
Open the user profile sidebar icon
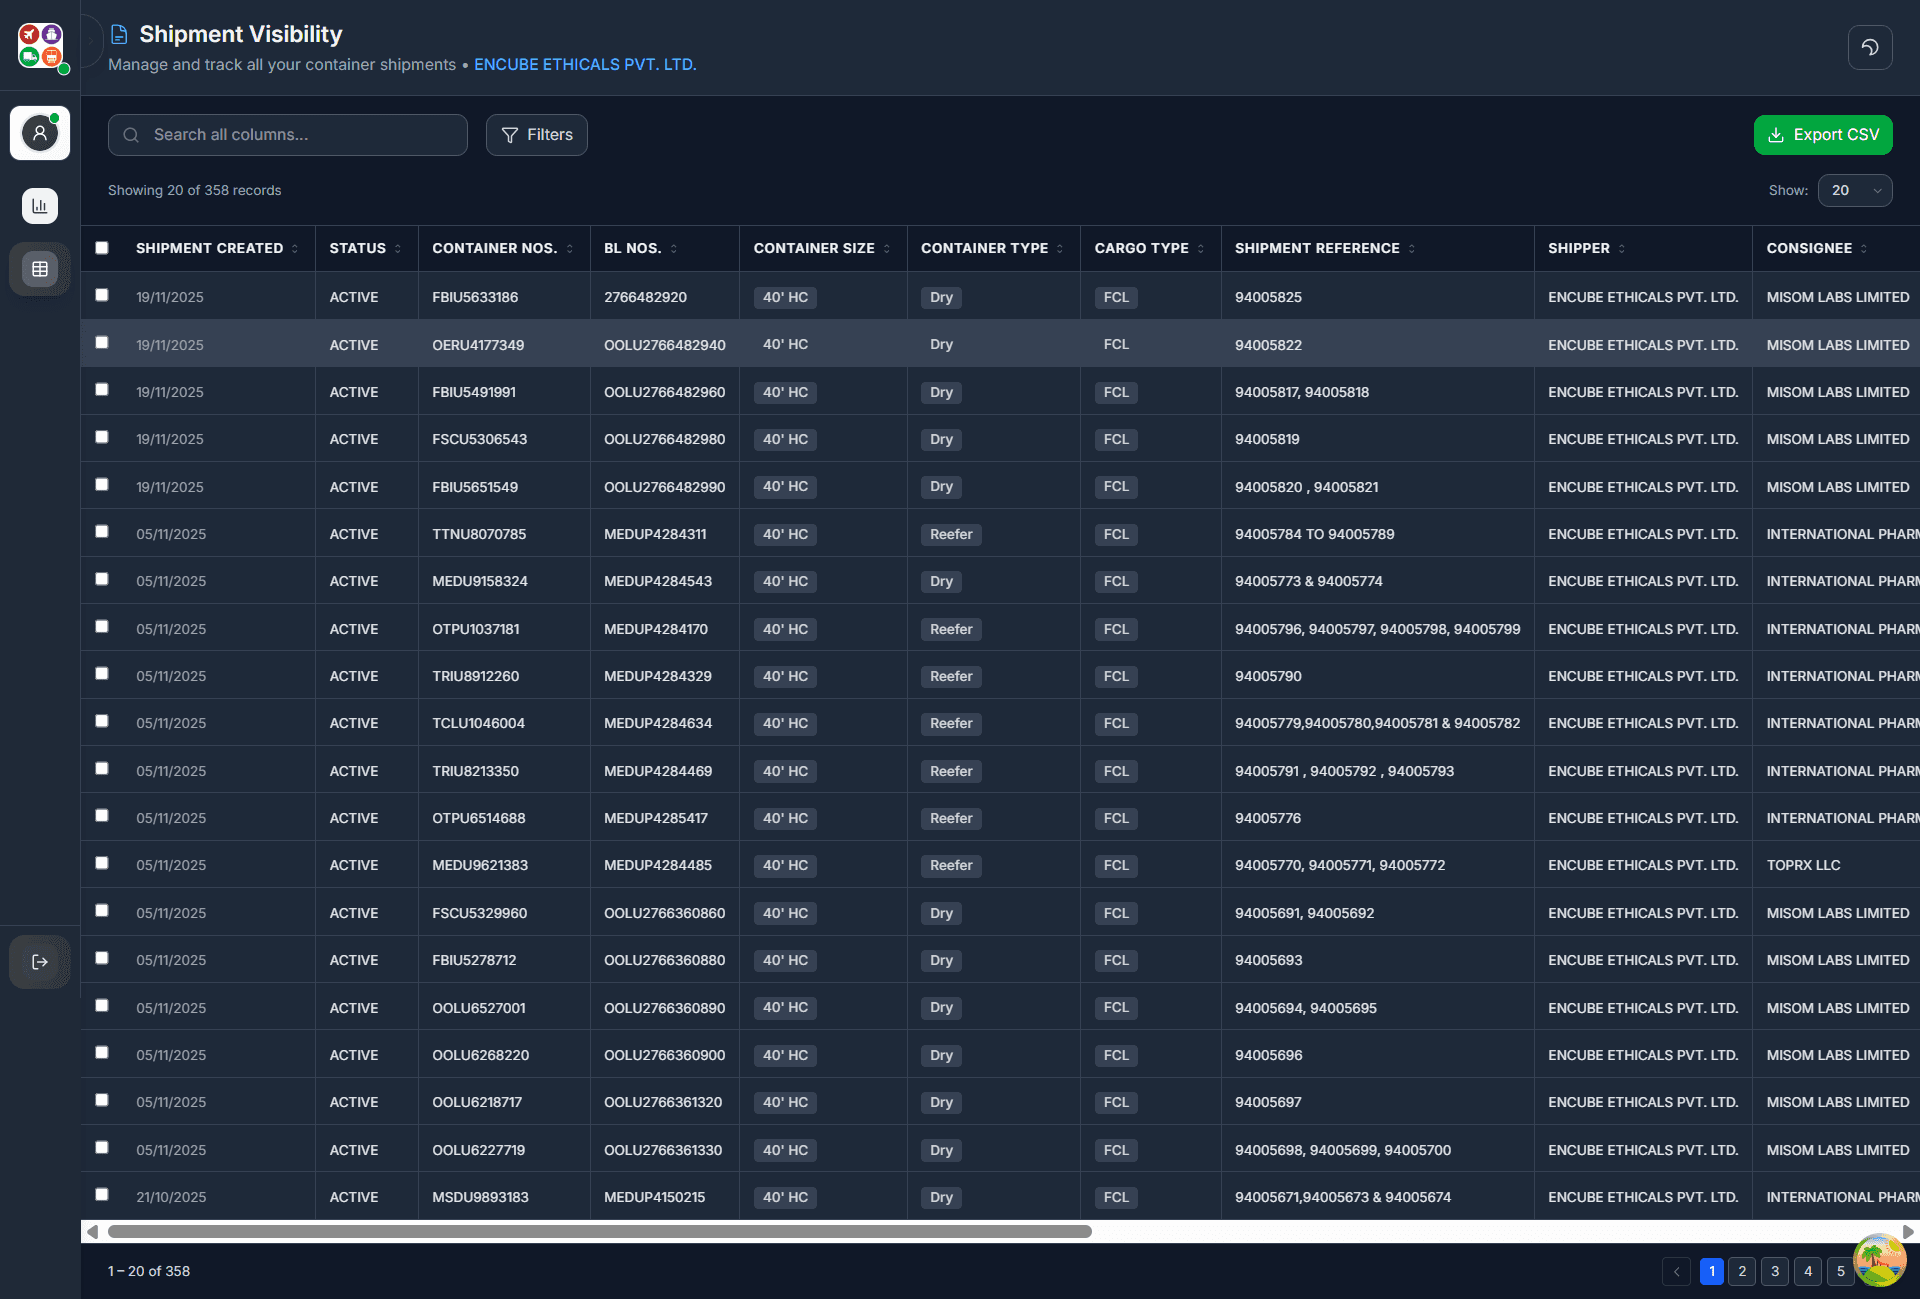[40, 133]
